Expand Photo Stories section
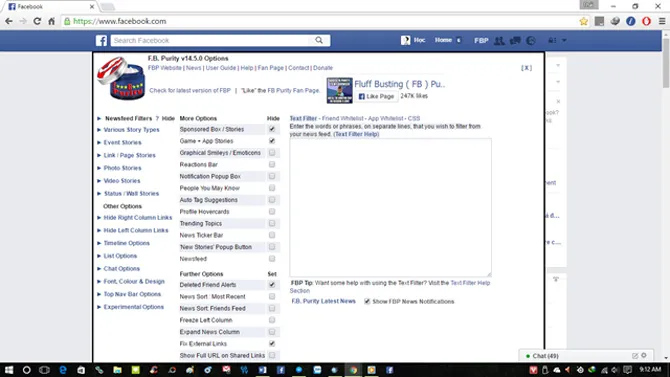The width and height of the screenshot is (670, 377). (122, 168)
